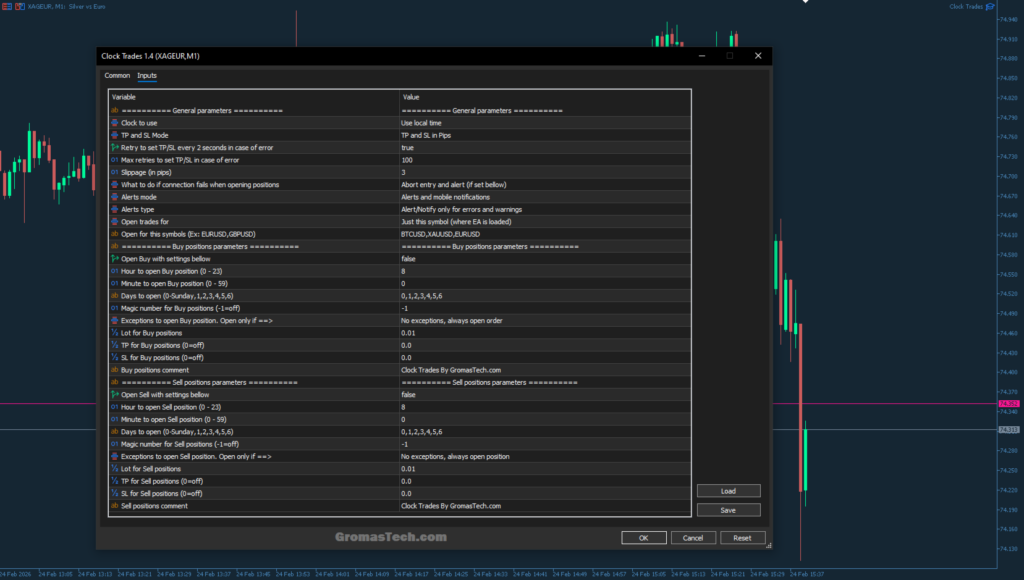Click the integer icon of Hour to open Sell

115,407
